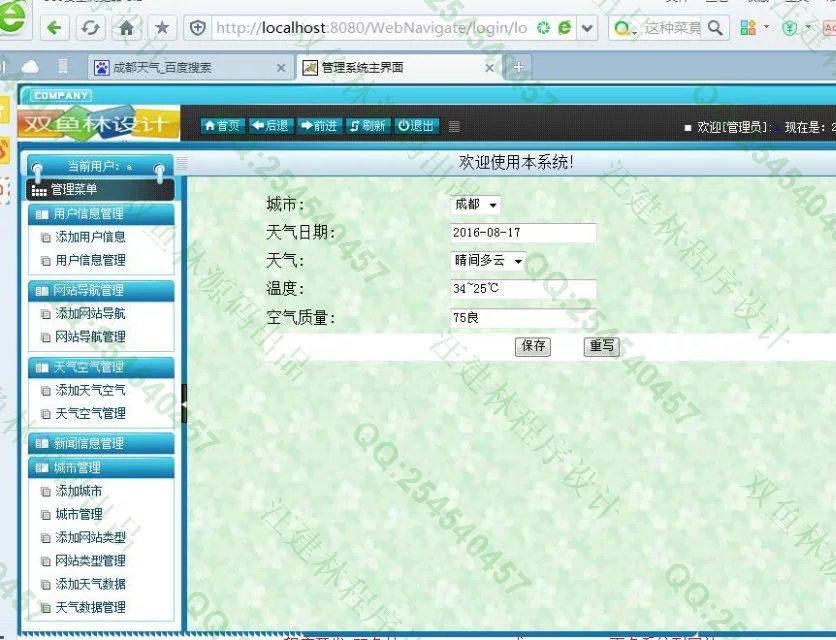
Task: Open the search engine selector icon
Action: pyautogui.click(x=624, y=28)
